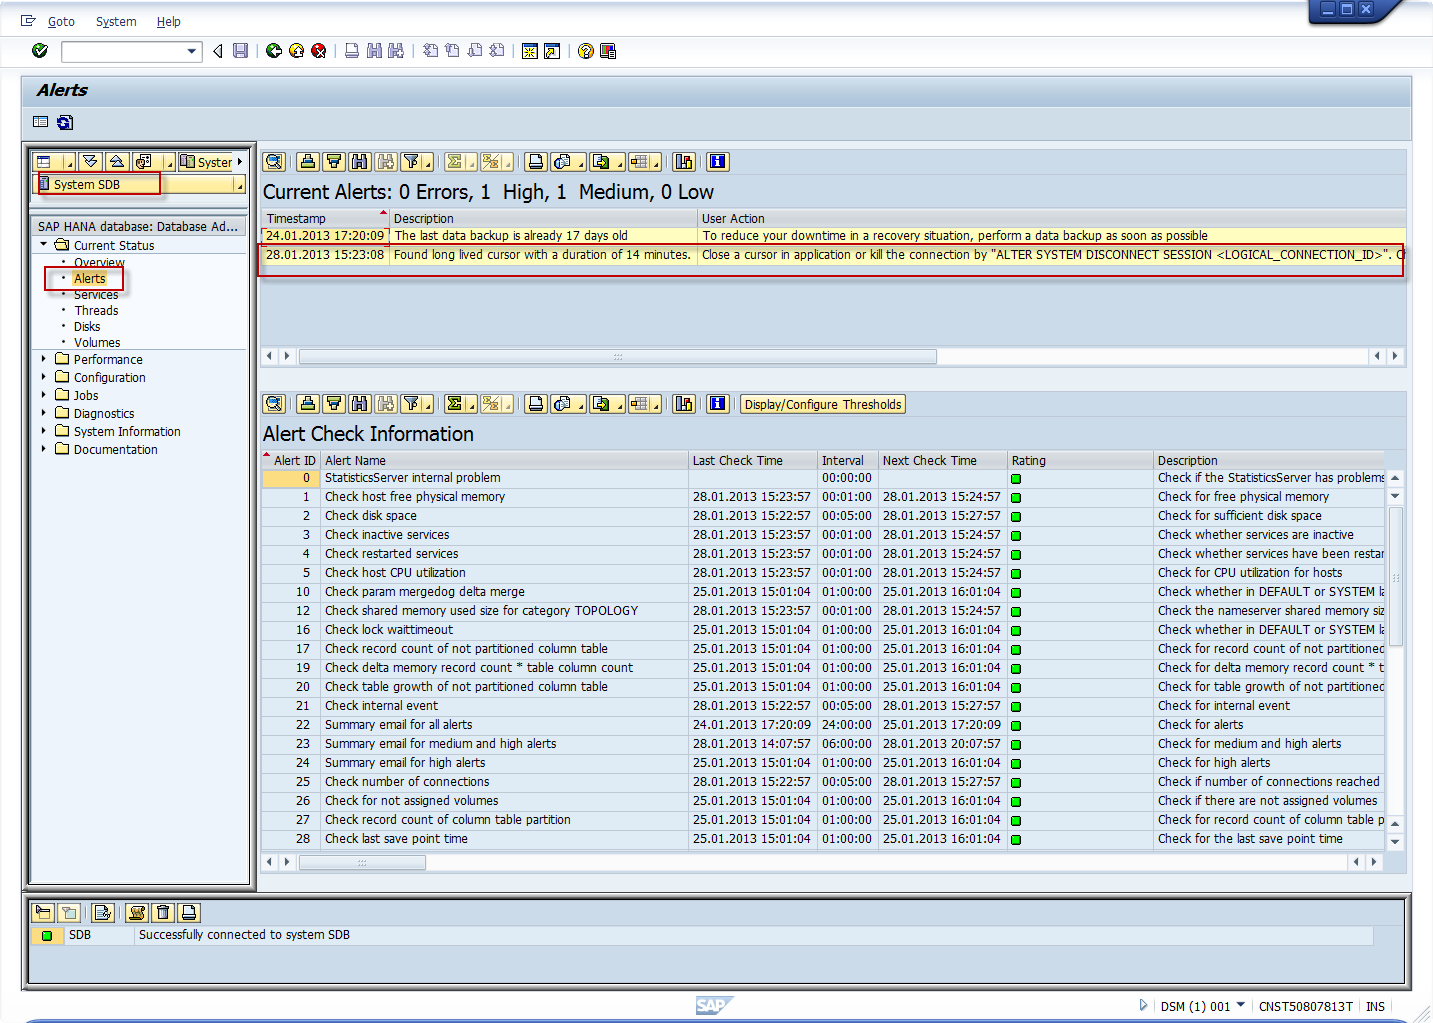Click the Refresh icon under Alerts title
Viewport: 1433px width, 1023px height.
click(x=65, y=122)
